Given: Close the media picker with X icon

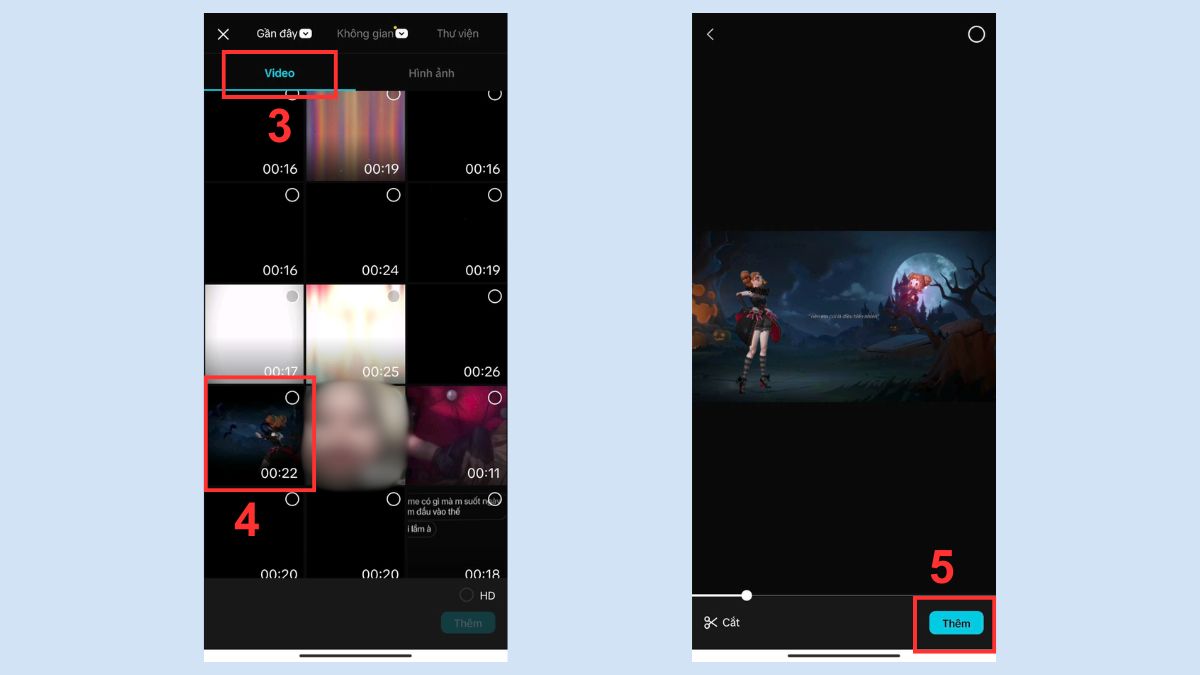Looking at the screenshot, I should [223, 34].
